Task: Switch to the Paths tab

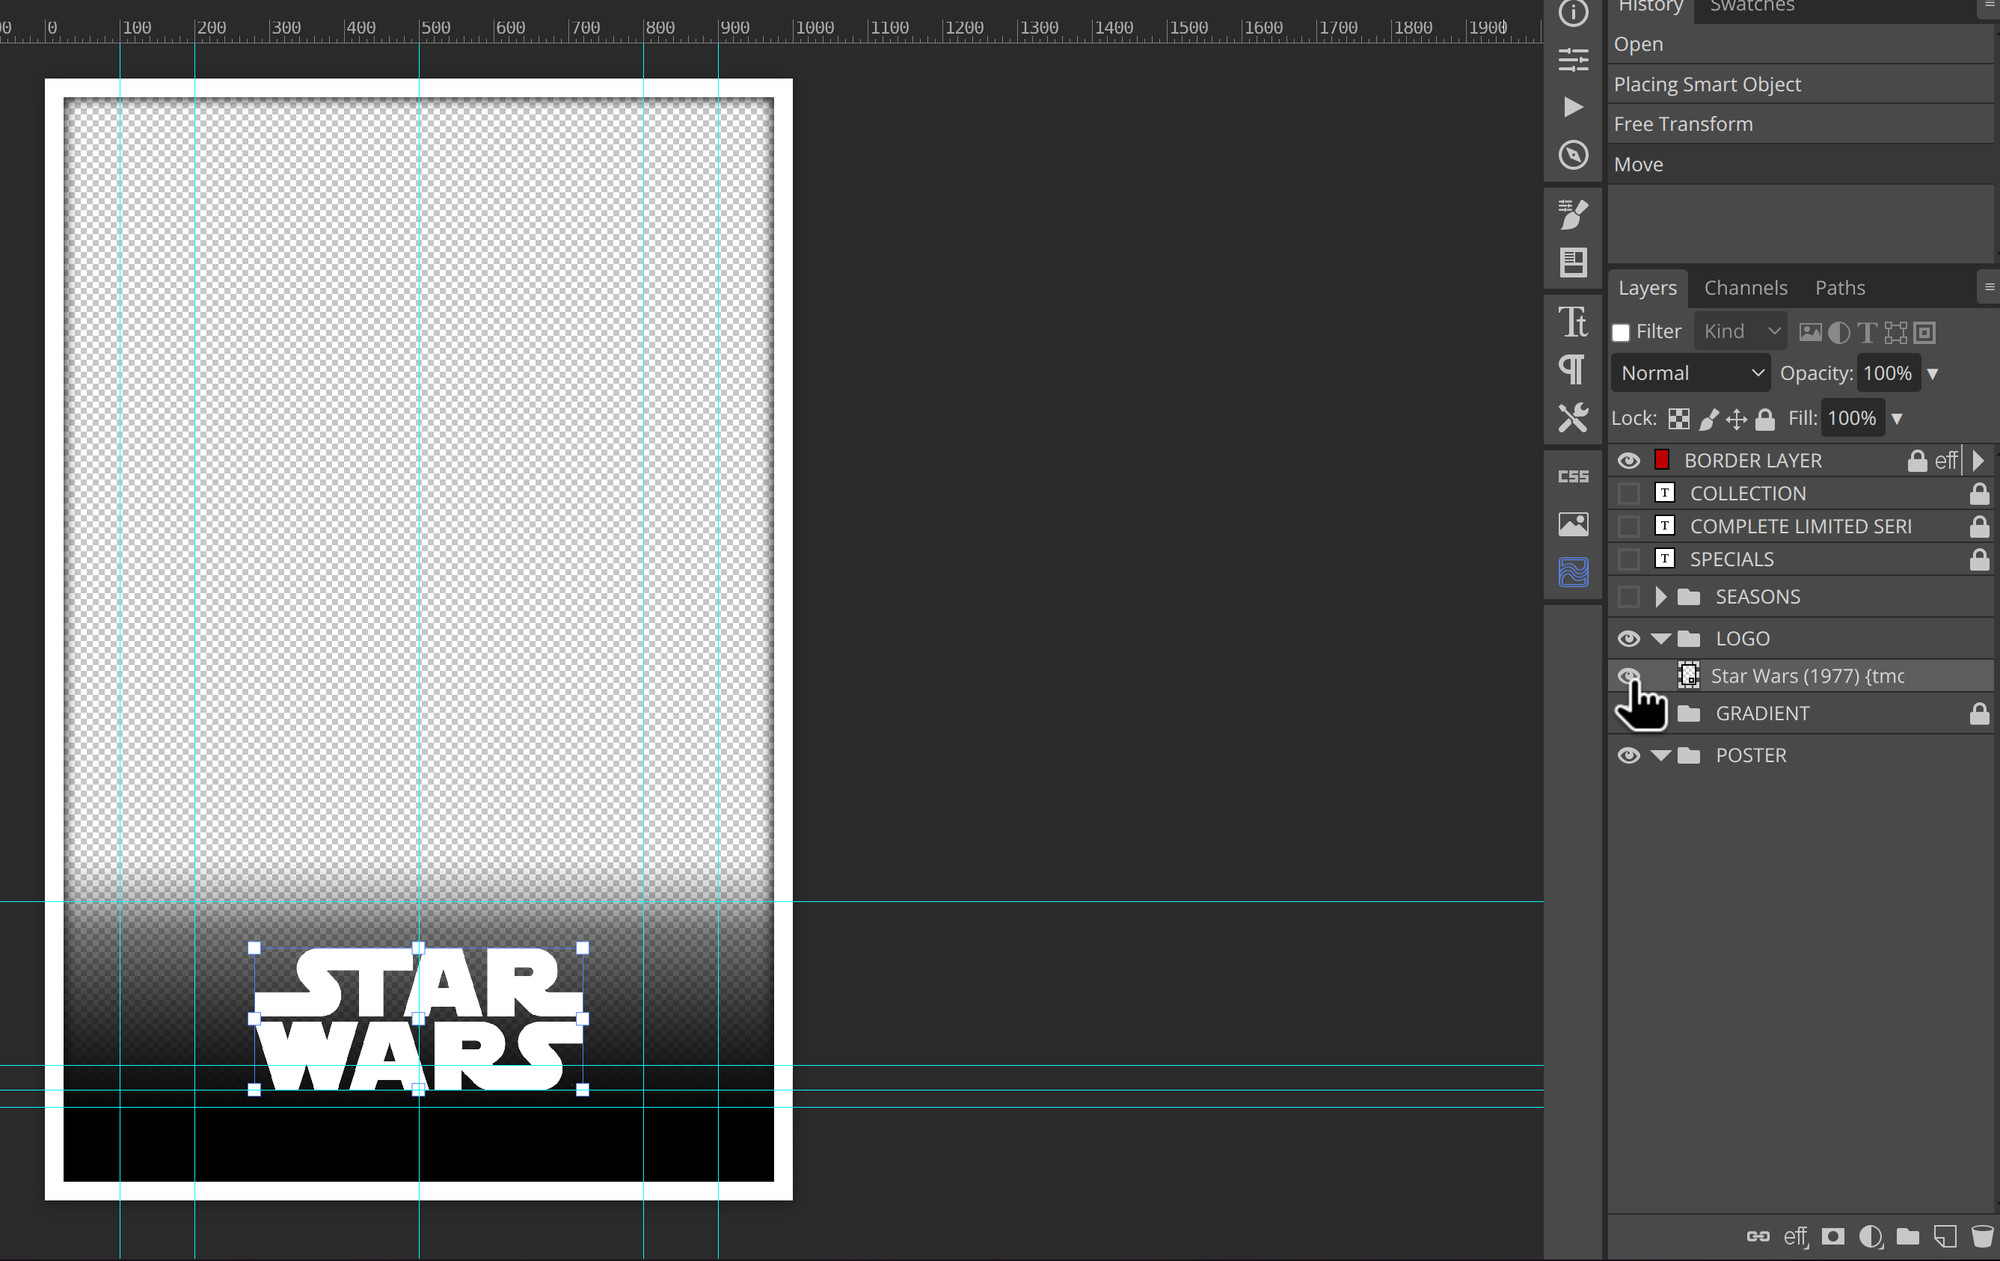Action: pos(1840,288)
